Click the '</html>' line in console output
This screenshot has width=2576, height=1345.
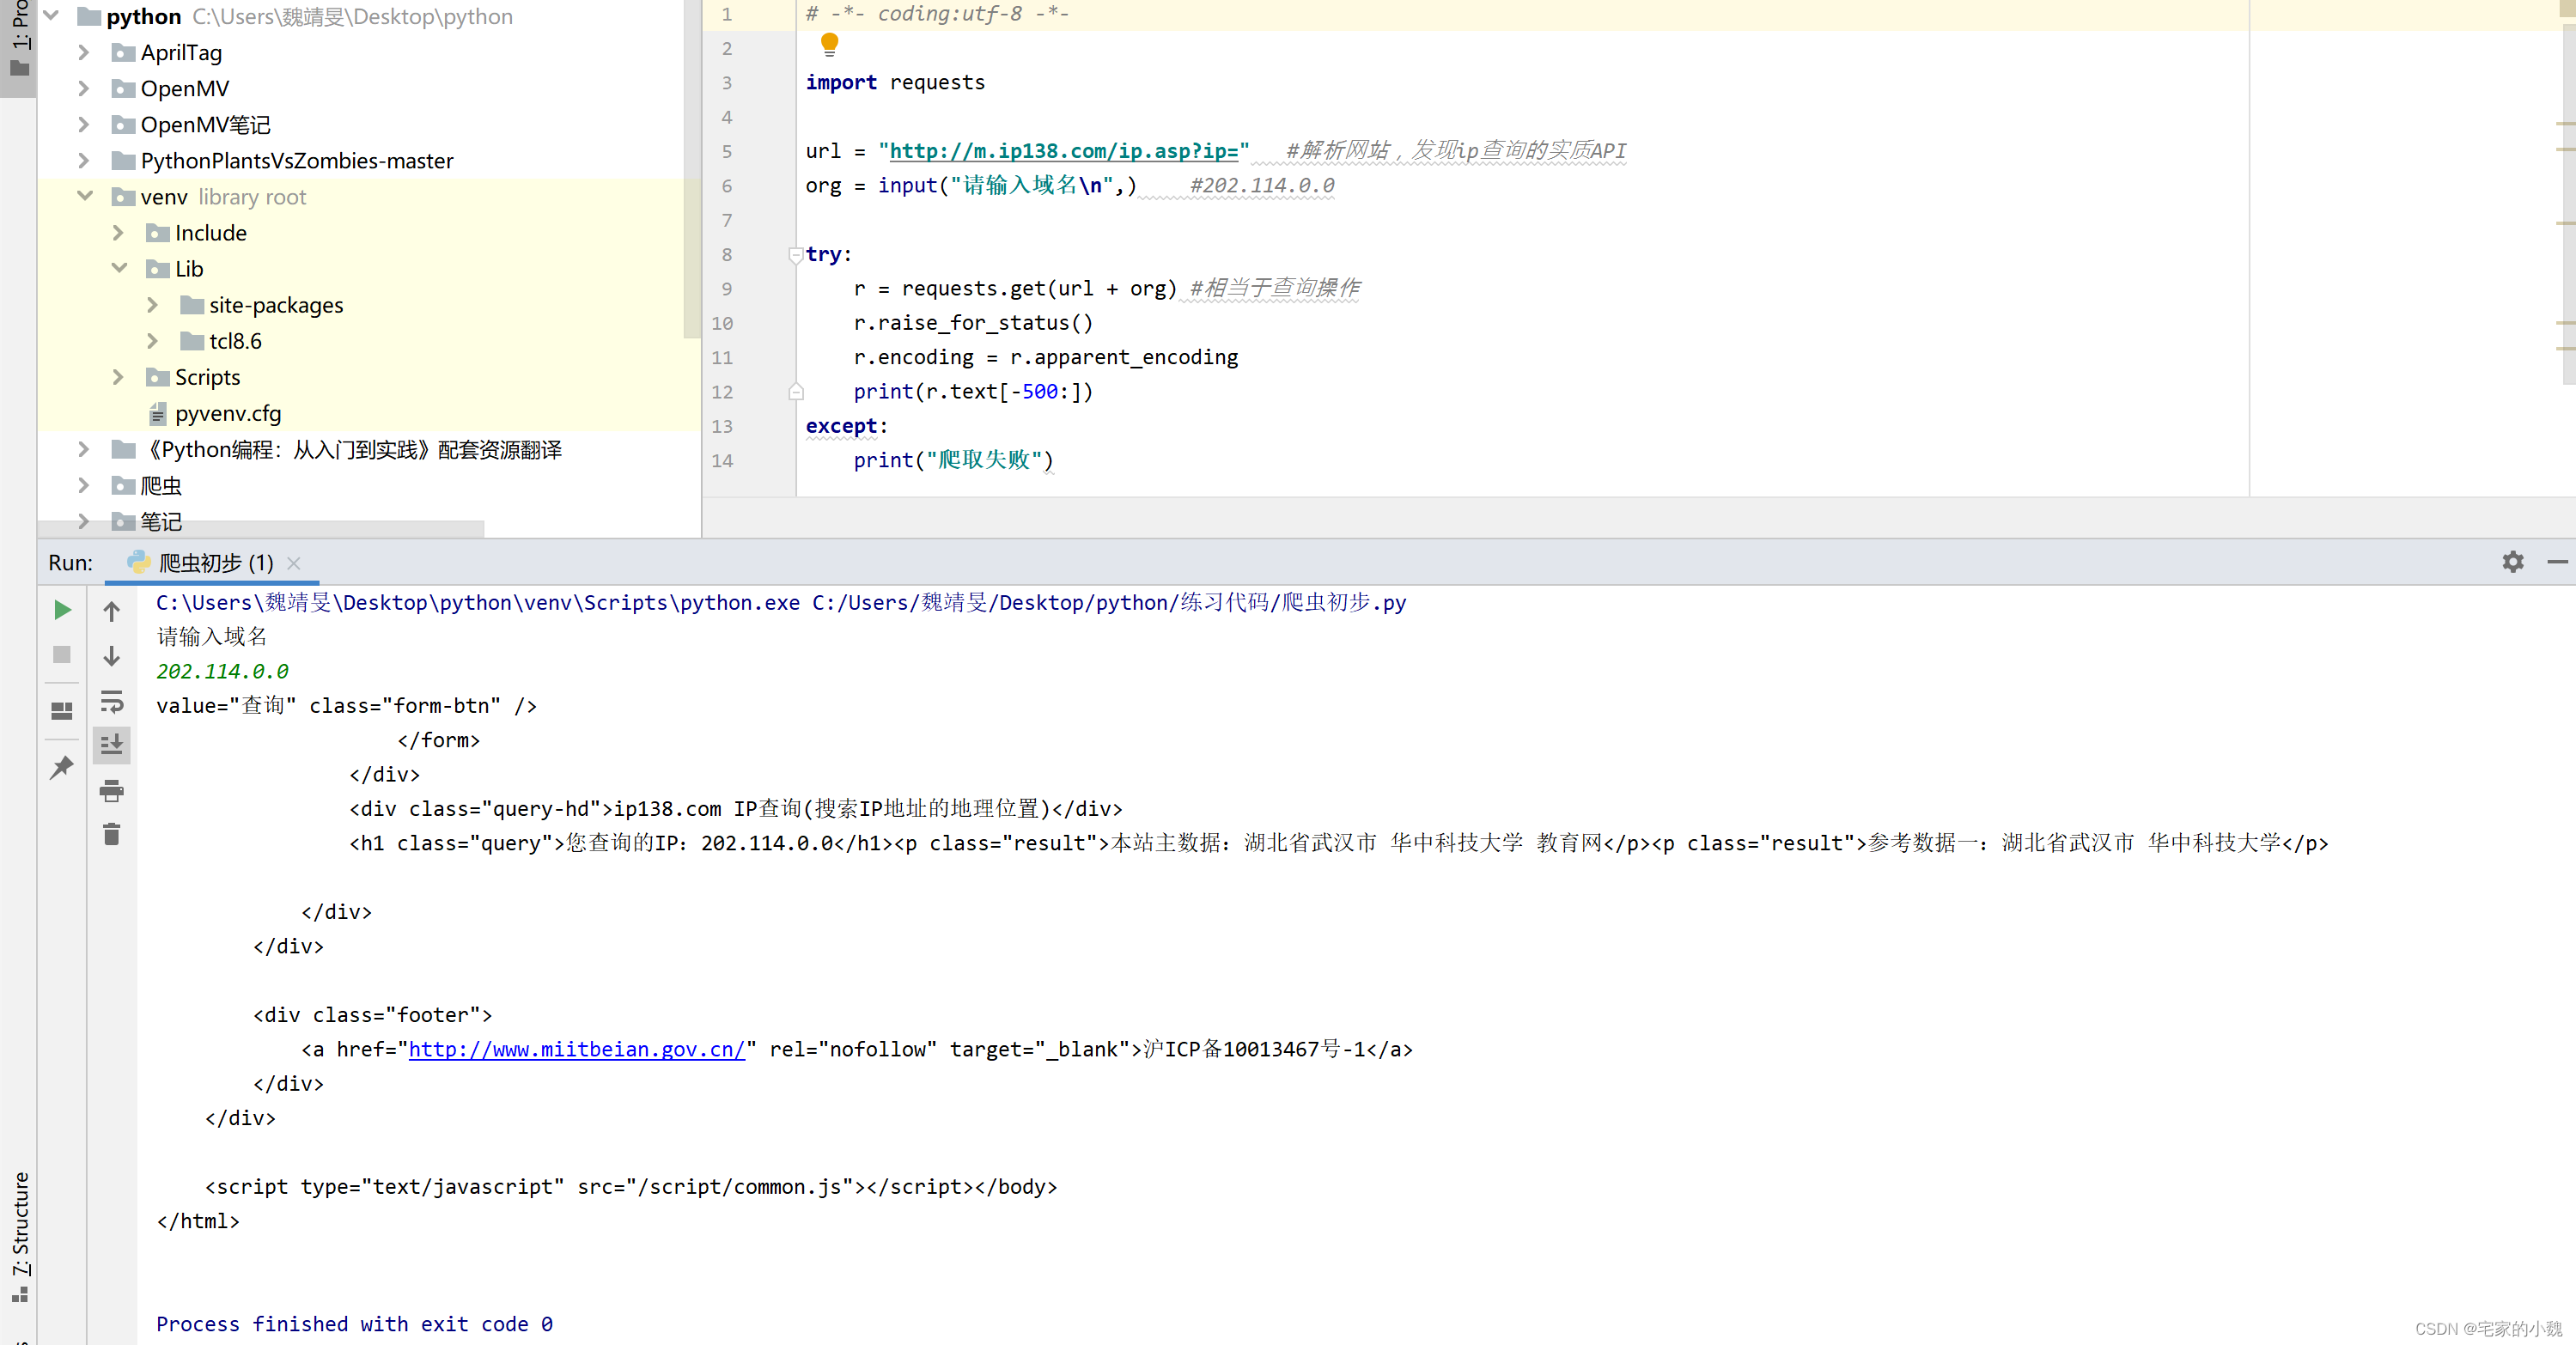[x=198, y=1221]
